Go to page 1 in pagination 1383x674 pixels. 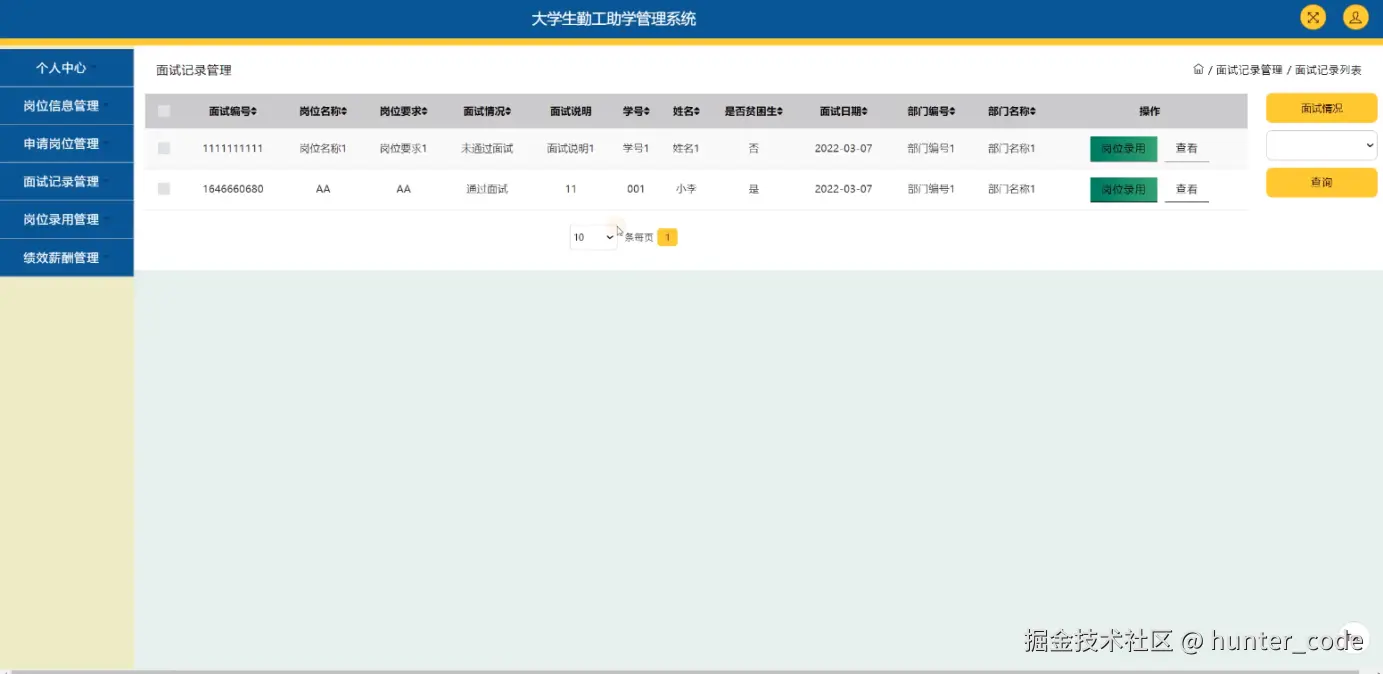pos(667,237)
